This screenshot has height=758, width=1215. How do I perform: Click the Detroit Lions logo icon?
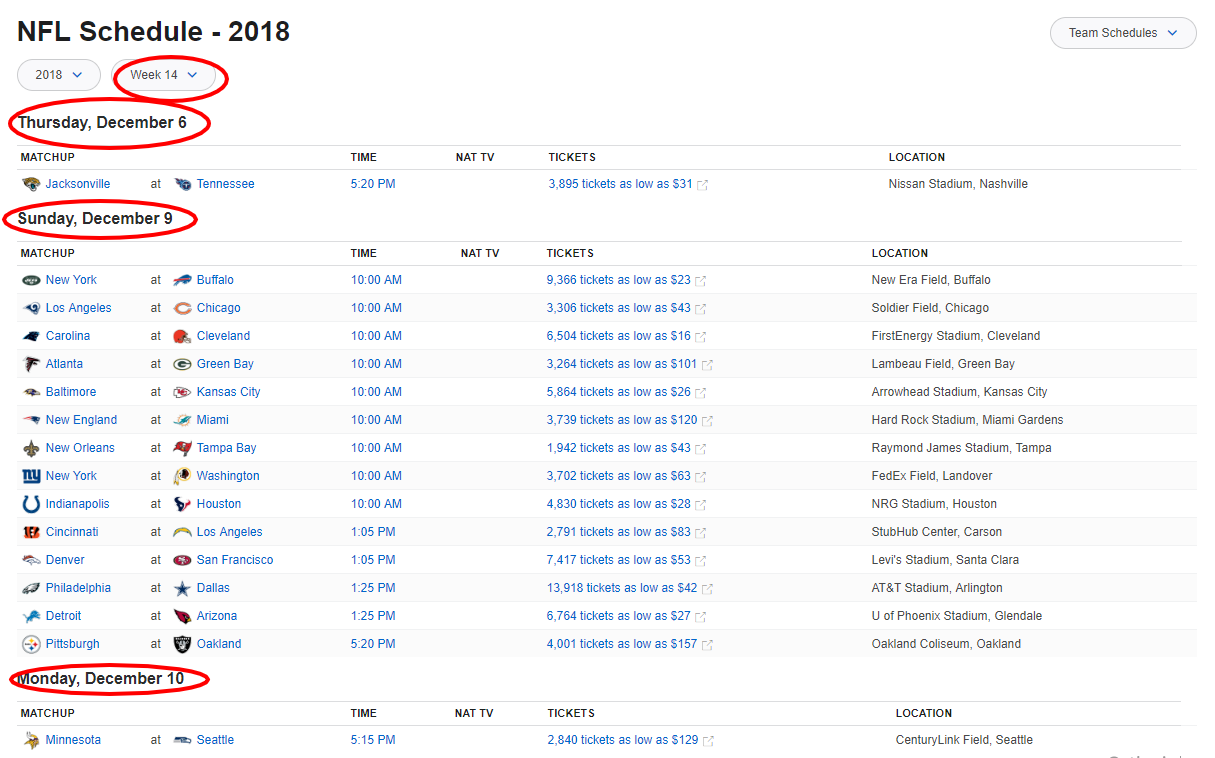pos(31,616)
